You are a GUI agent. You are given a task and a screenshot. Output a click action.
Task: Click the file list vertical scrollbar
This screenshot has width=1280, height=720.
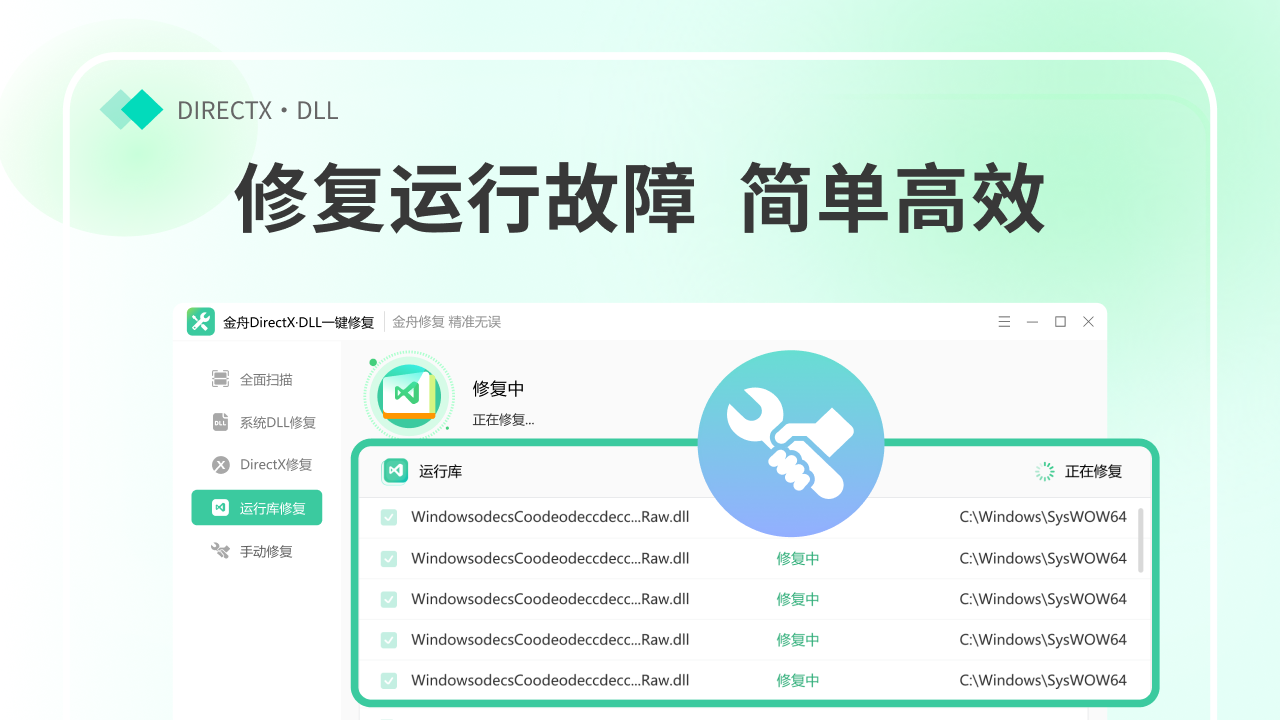[1141, 540]
